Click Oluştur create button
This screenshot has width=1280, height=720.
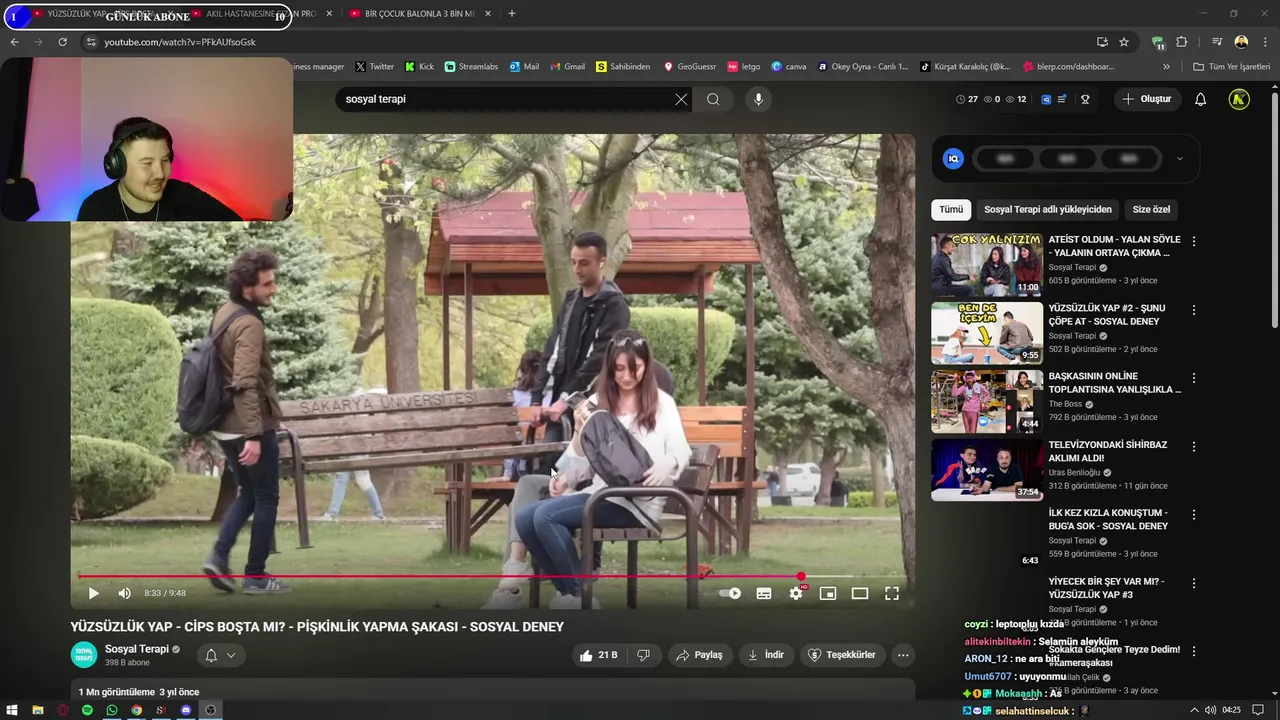[1147, 99]
